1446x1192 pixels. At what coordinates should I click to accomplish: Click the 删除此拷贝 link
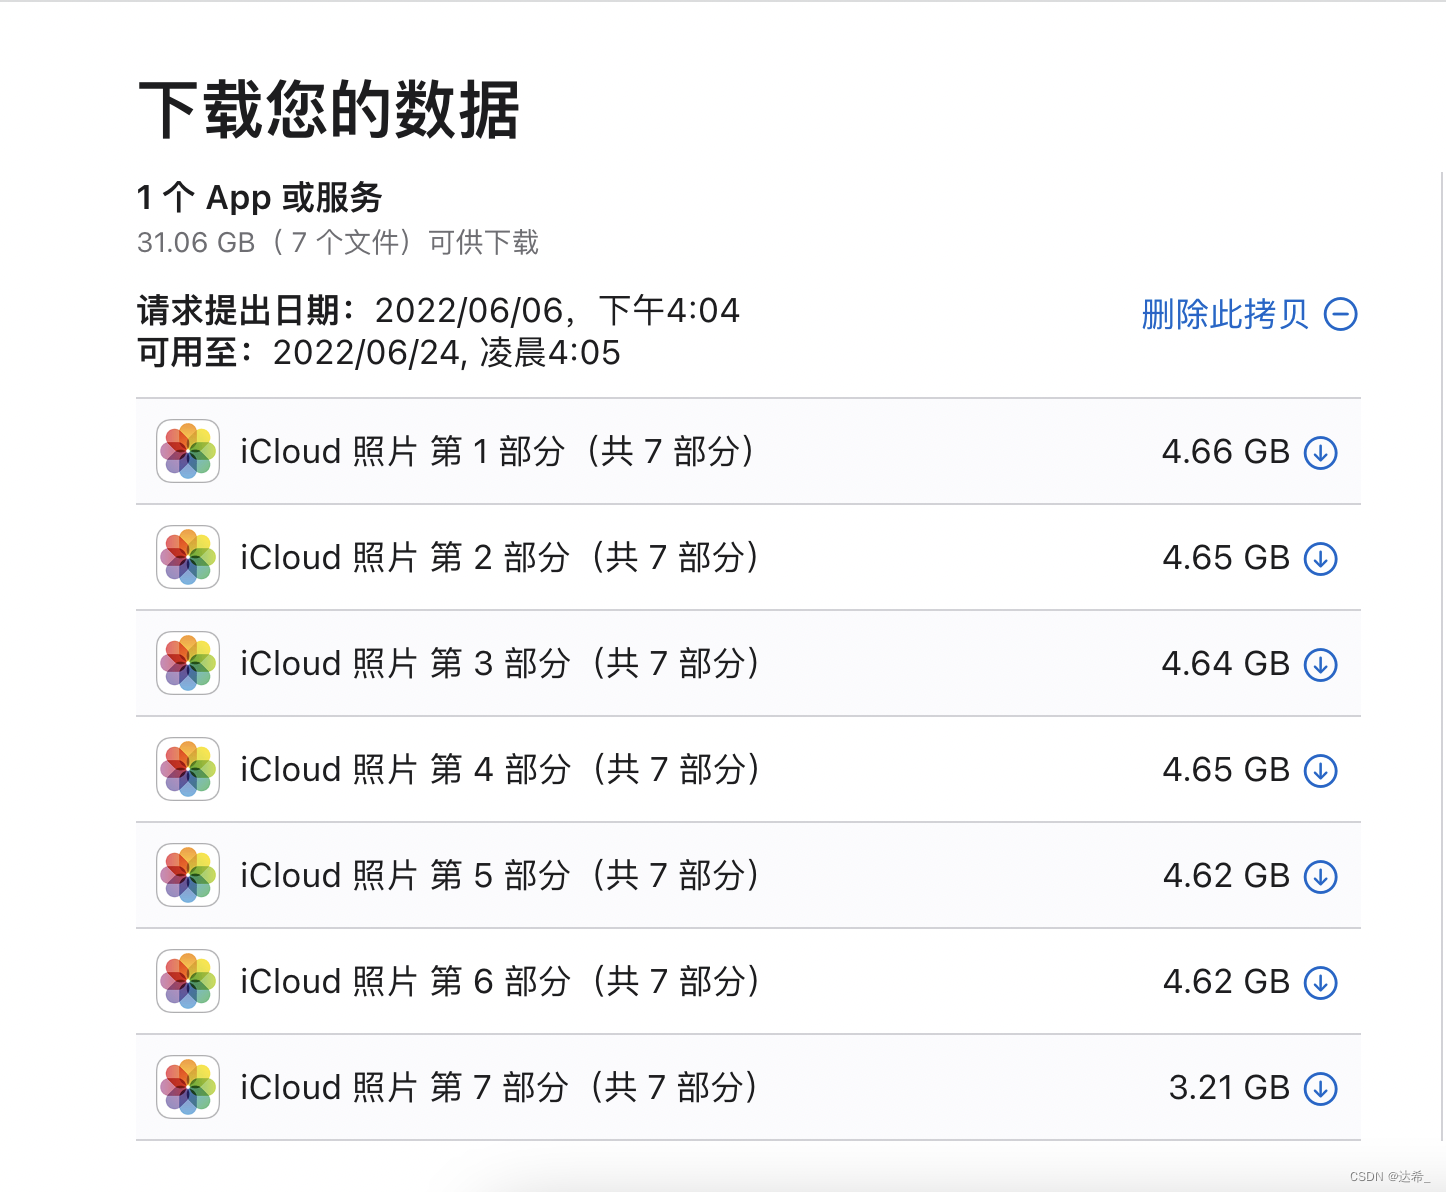pos(1225,314)
